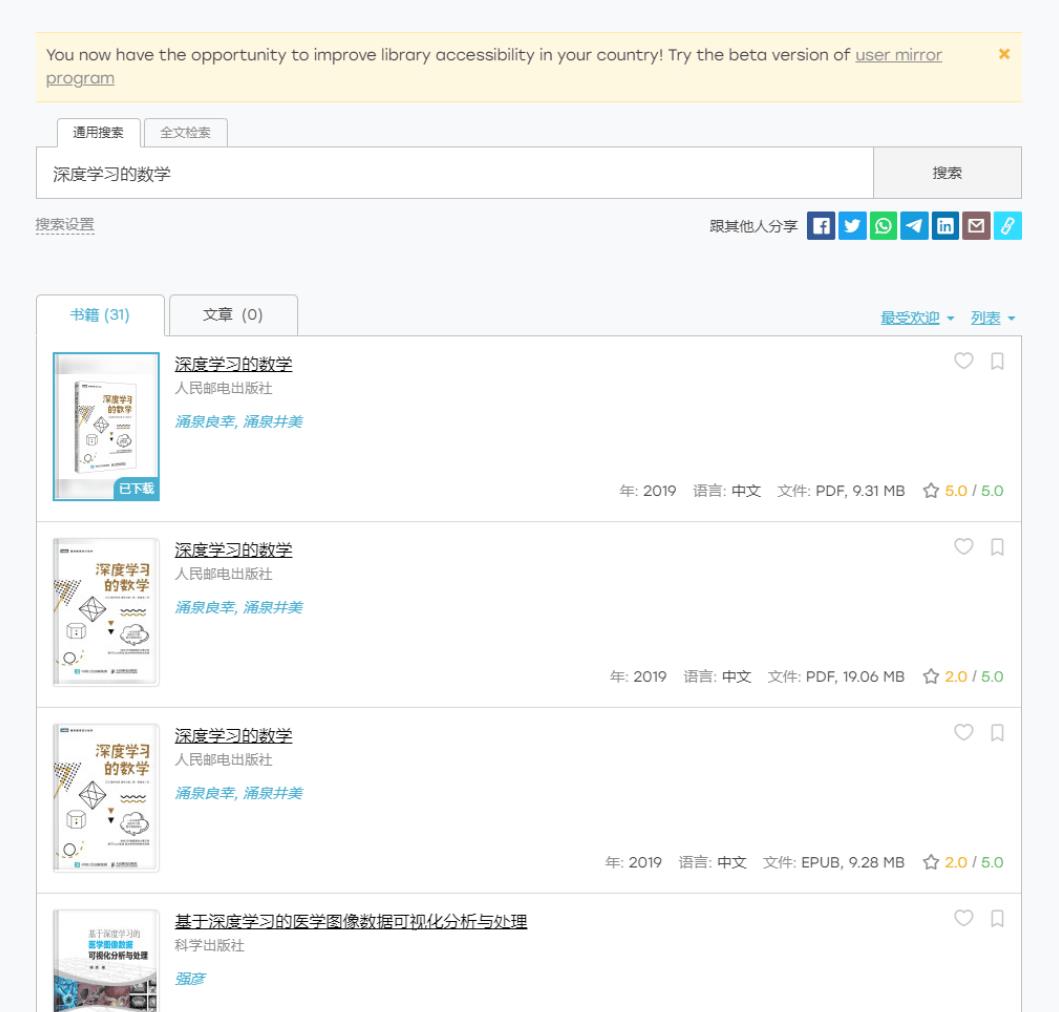Open 搜索设置 search settings
This screenshot has height=1012, width=1059.
point(65,225)
